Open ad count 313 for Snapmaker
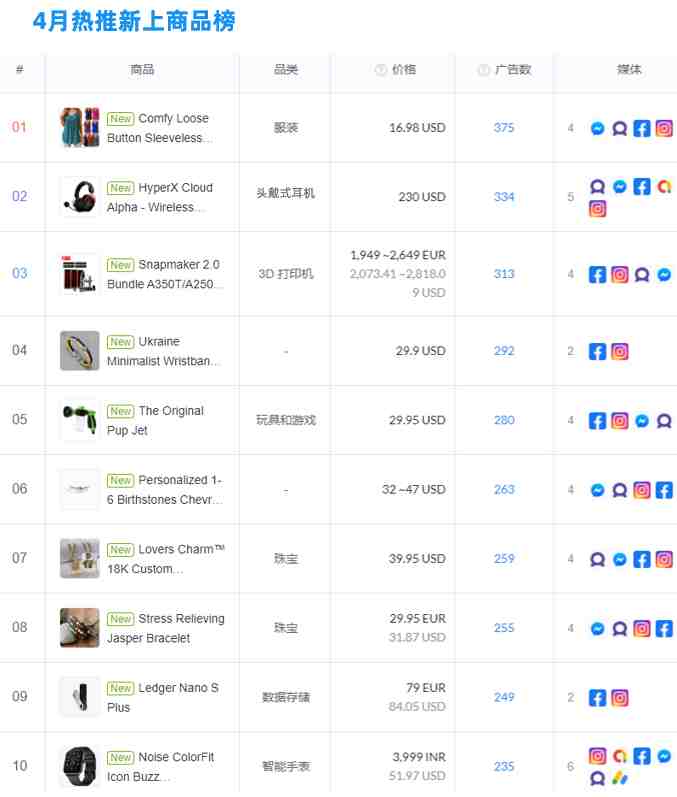677x797 pixels. click(504, 274)
